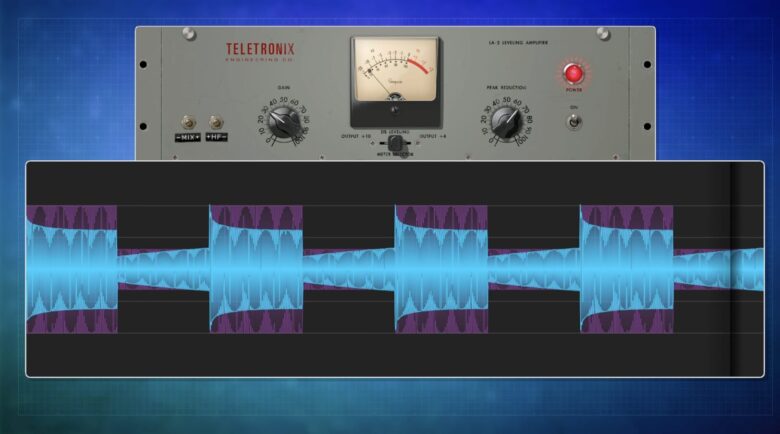Adjust the HF trim screw
The height and width of the screenshot is (434, 780).
[214, 121]
